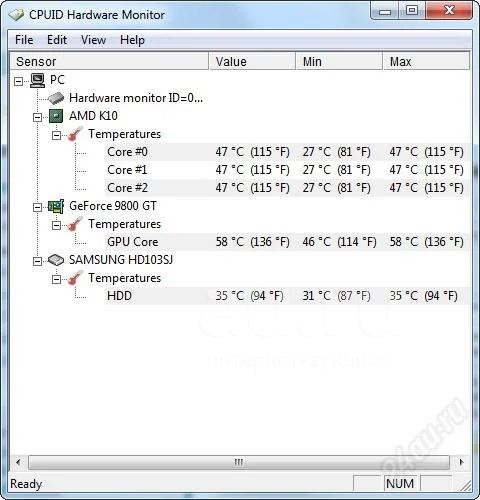Click the GeForce 9800 GT card icon
Image resolution: width=480 pixels, height=500 pixels.
(56, 206)
